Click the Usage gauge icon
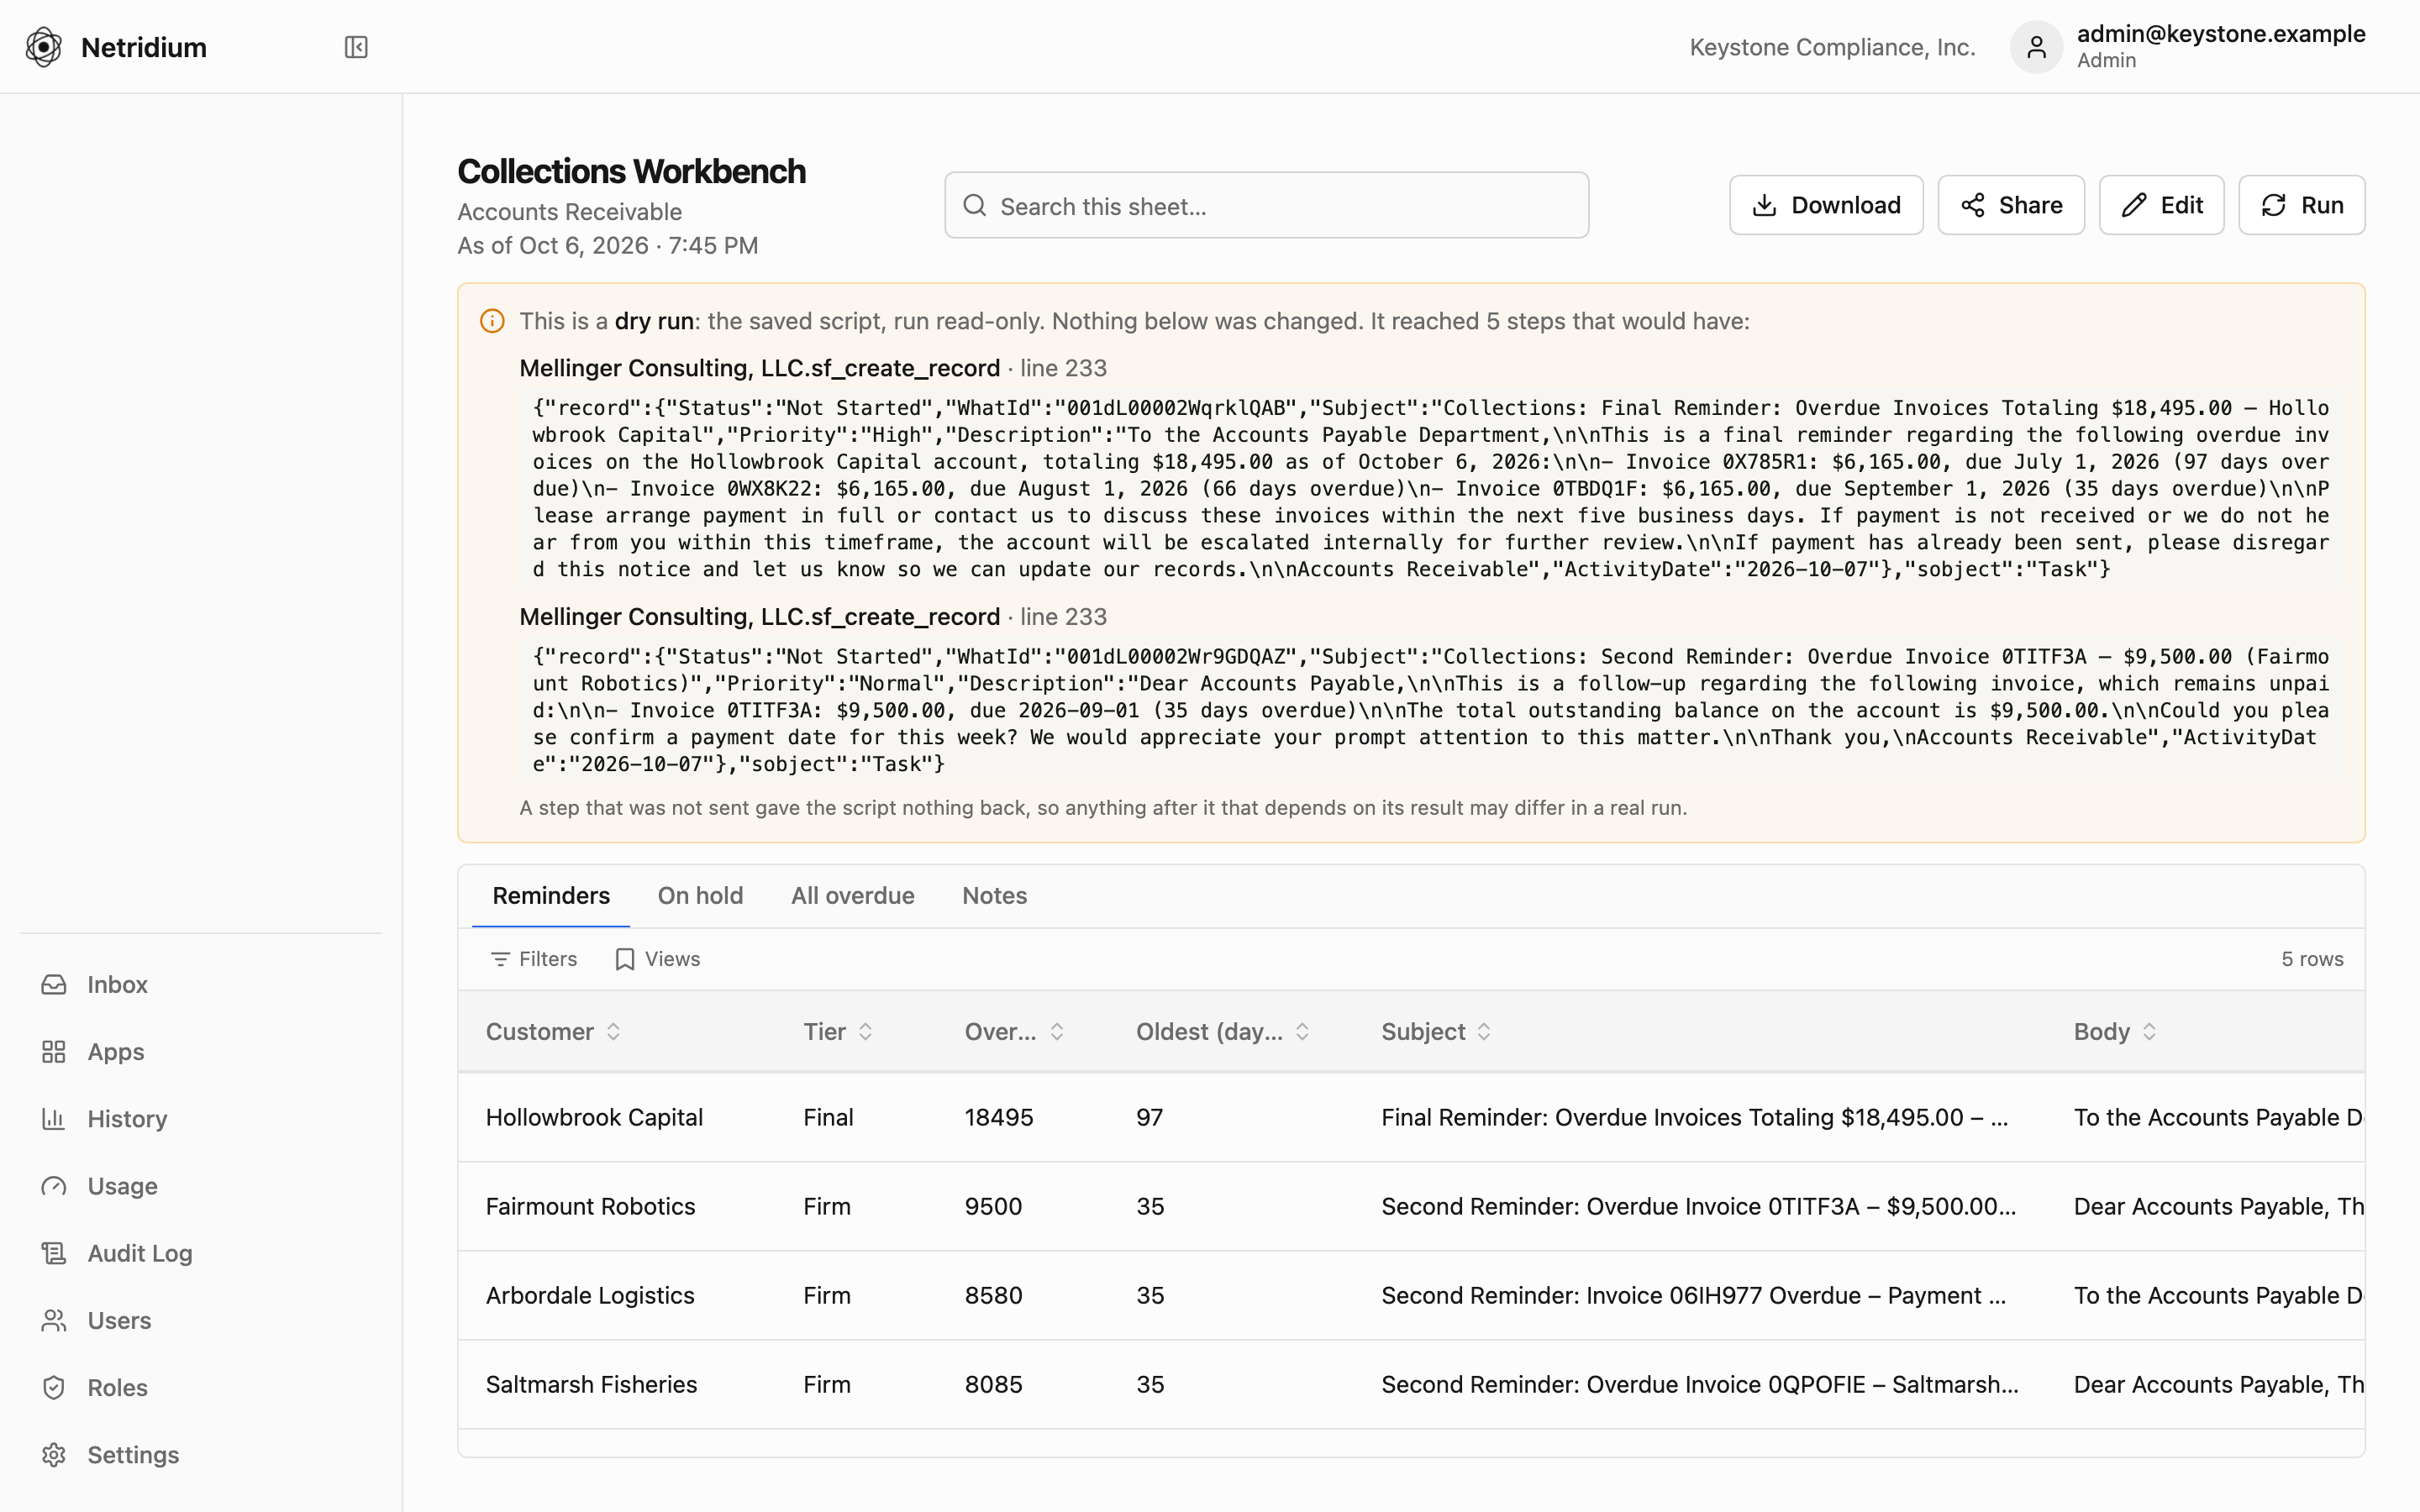Screen dimensions: 2420x1512 [x=54, y=1186]
